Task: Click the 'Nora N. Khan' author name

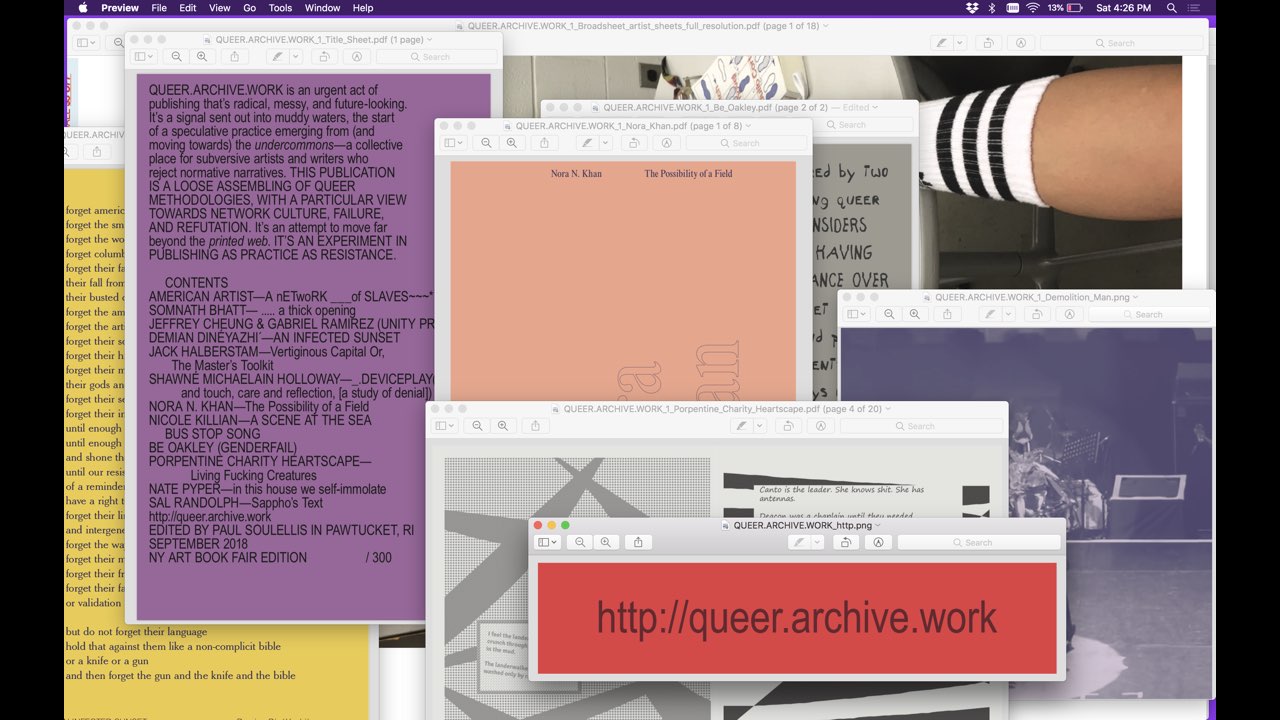Action: coord(576,174)
